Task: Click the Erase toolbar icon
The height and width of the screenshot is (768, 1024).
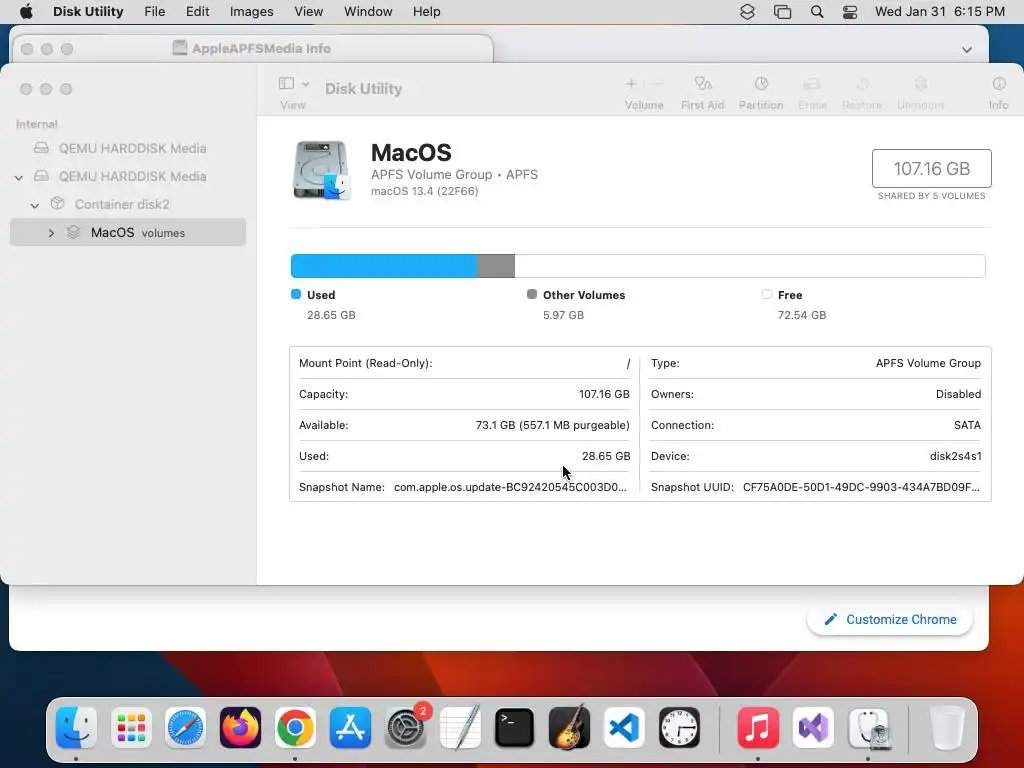Action: pos(812,84)
